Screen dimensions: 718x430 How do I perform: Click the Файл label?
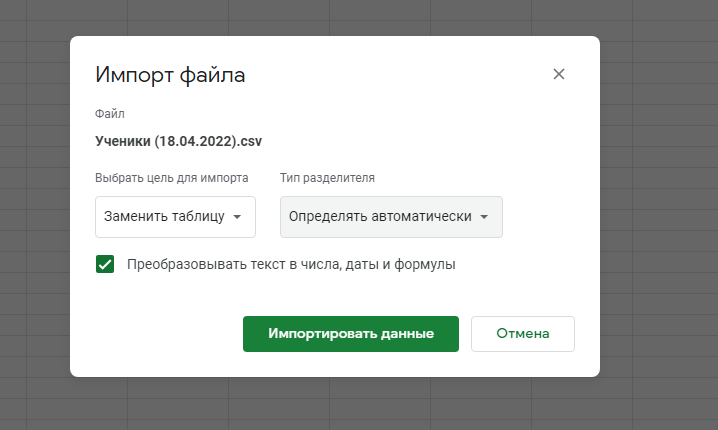pos(110,114)
